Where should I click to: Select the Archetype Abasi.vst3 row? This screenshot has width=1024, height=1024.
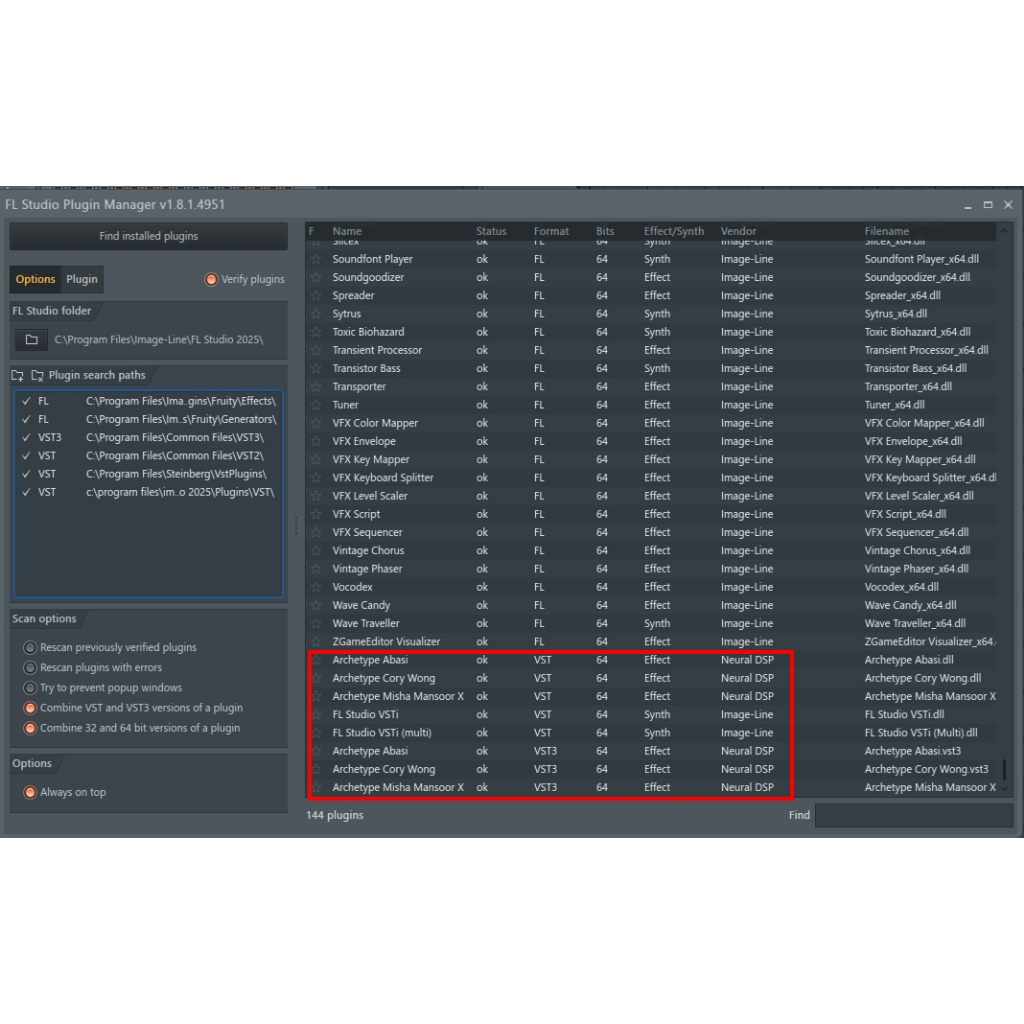click(x=651, y=752)
